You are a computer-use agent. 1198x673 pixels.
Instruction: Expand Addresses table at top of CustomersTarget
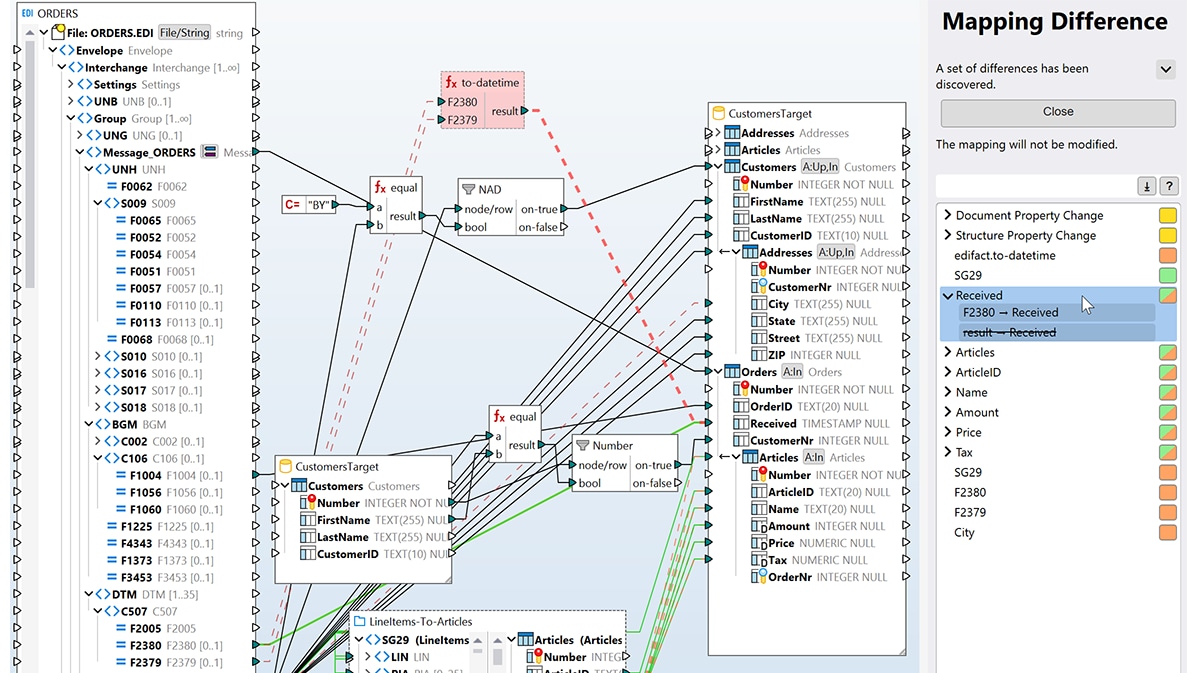[717, 133]
